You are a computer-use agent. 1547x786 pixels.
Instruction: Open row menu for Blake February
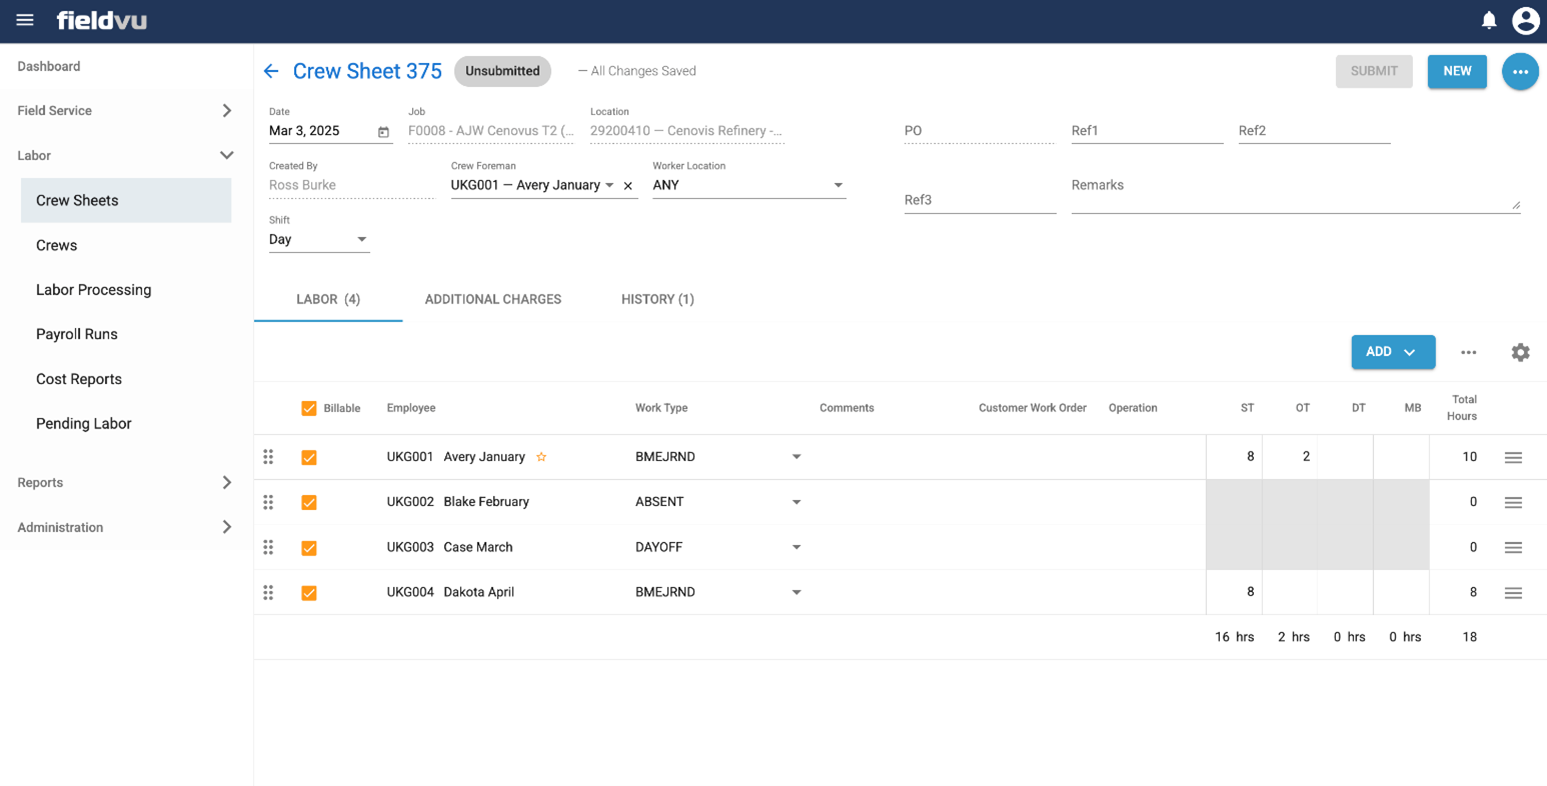point(1513,502)
